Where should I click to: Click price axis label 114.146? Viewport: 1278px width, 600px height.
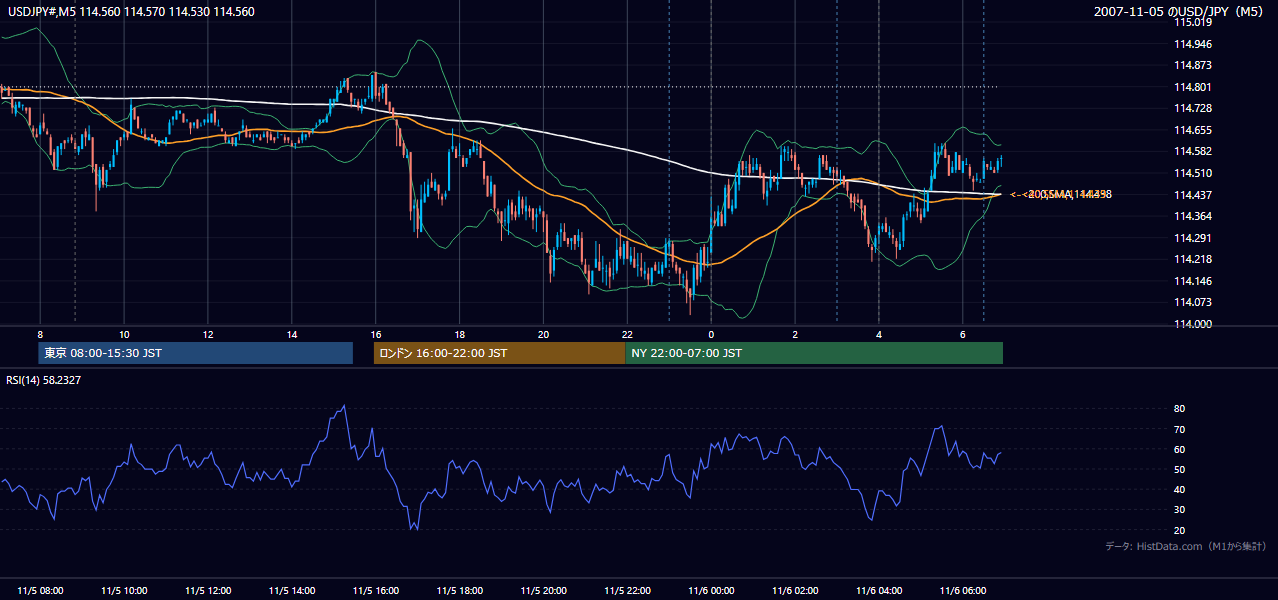click(x=1192, y=281)
